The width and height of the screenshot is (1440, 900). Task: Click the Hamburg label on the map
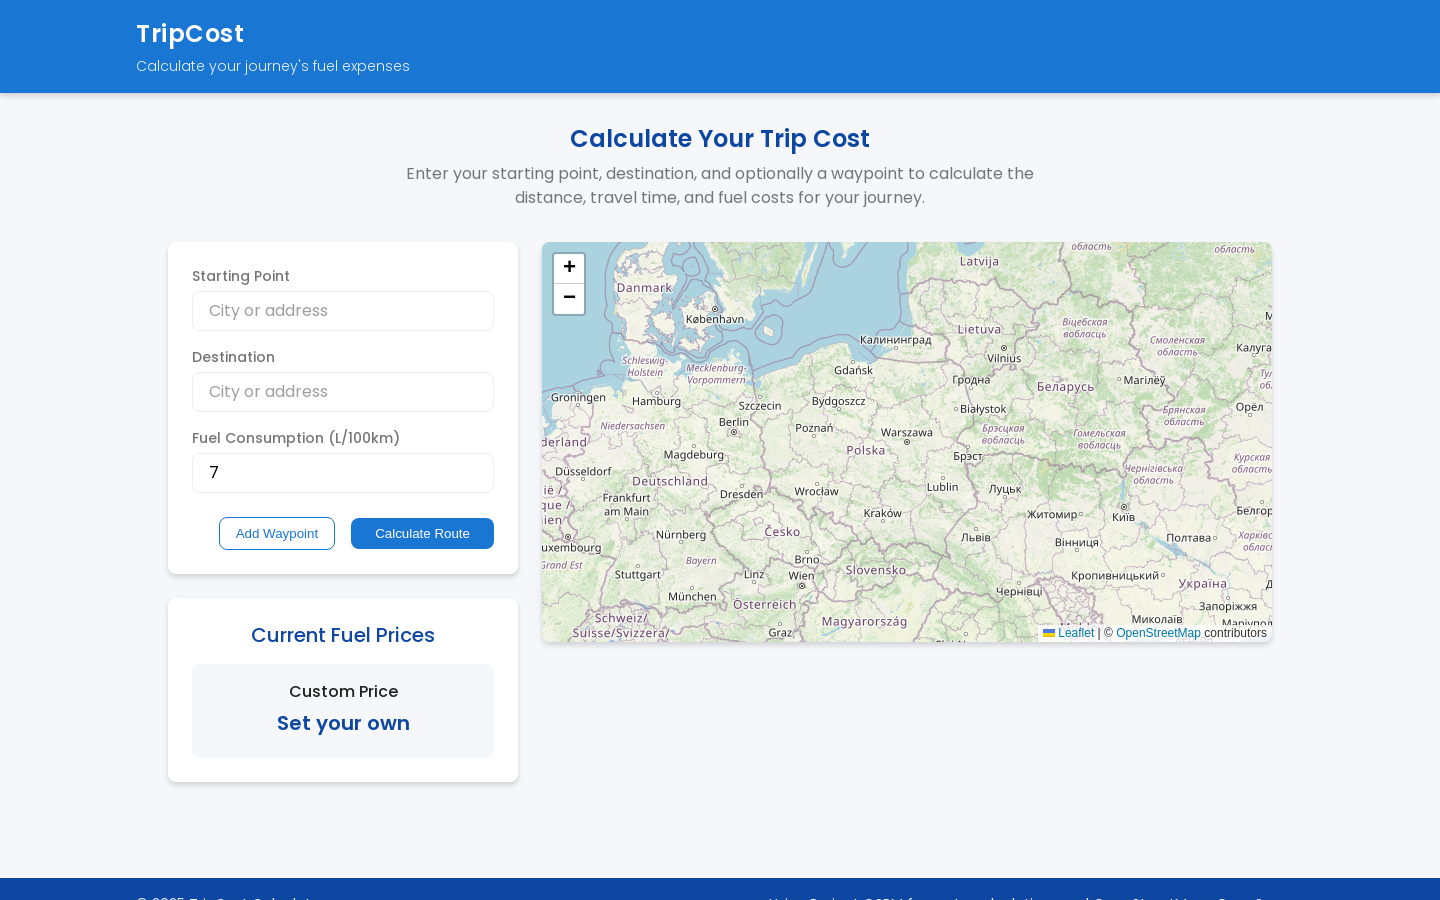(656, 402)
